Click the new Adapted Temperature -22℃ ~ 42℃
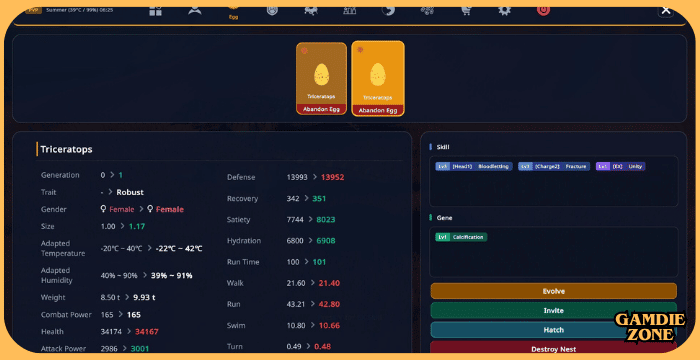The height and width of the screenshot is (360, 700). [x=179, y=248]
